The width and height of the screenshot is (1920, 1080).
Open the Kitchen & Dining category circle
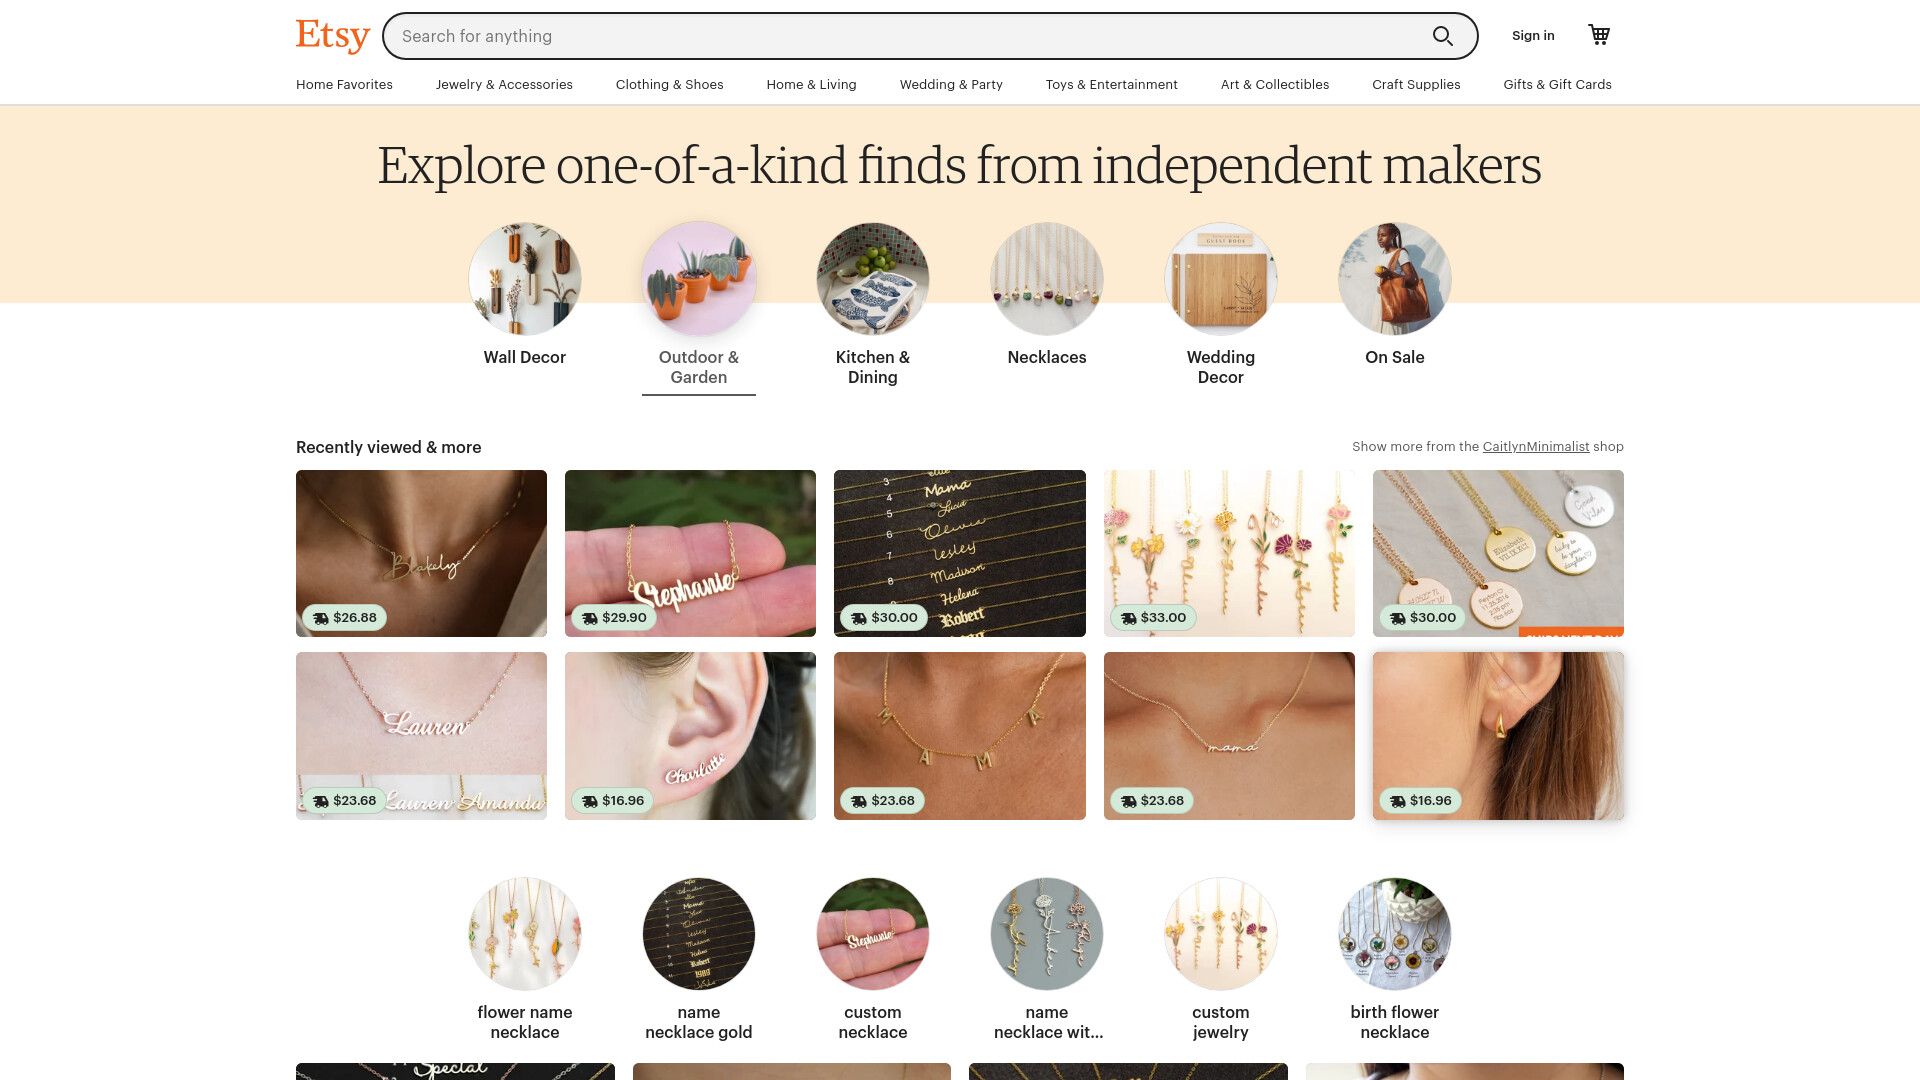coord(873,279)
